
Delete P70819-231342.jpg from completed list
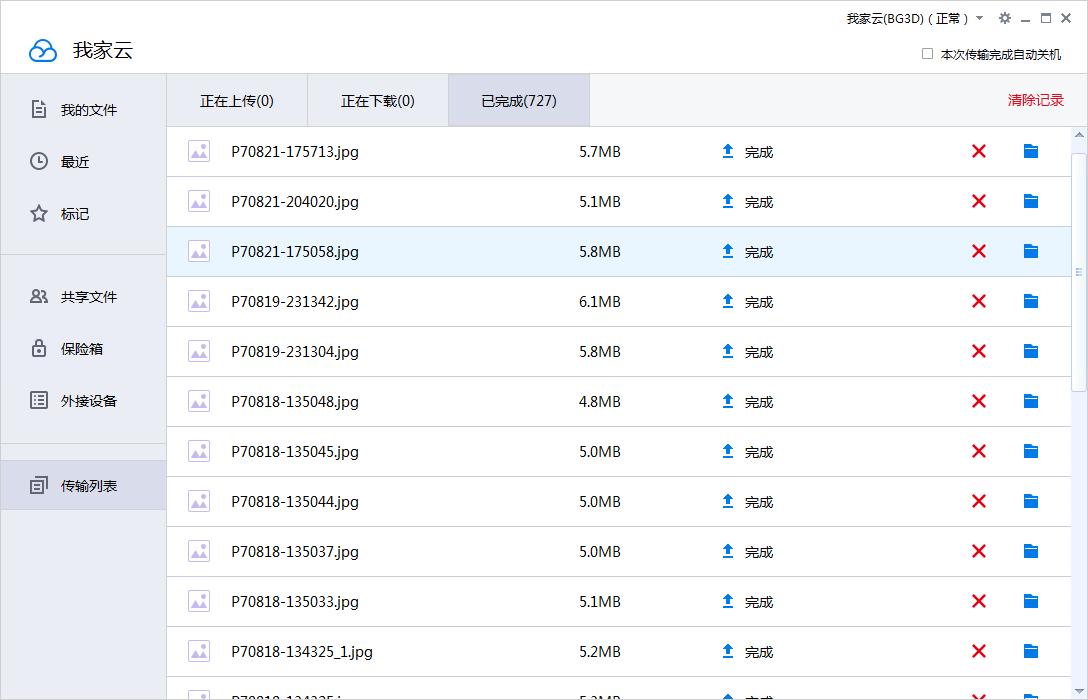point(978,301)
